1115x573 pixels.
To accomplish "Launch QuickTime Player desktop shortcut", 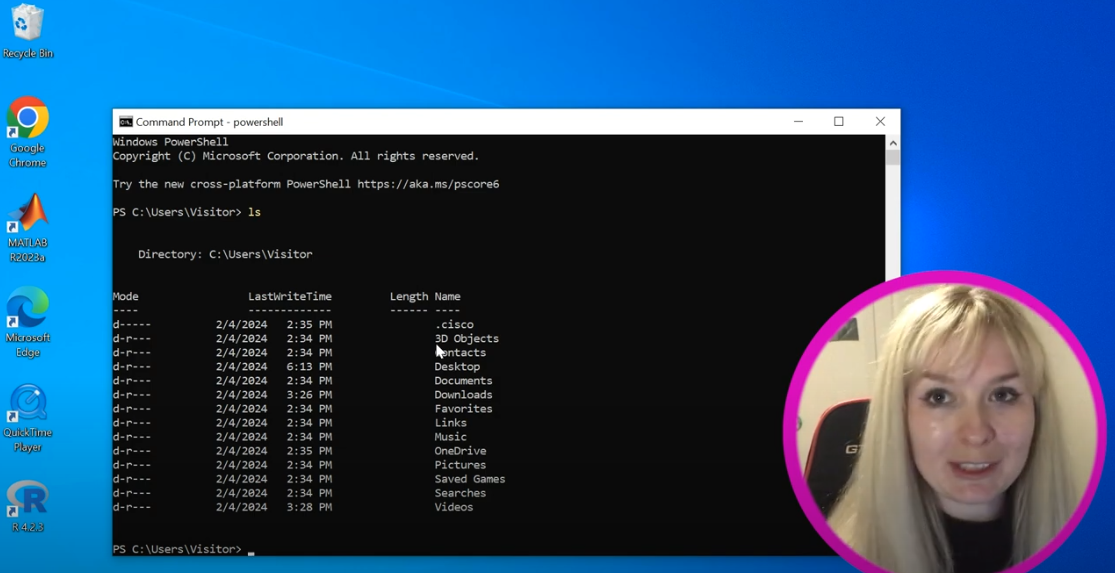I will (x=28, y=418).
